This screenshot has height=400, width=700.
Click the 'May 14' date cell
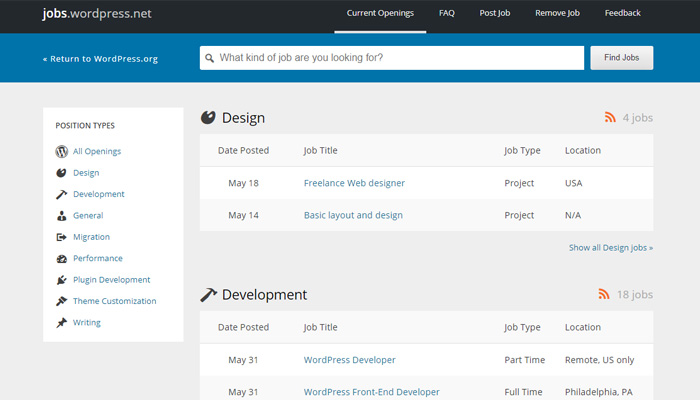243,215
